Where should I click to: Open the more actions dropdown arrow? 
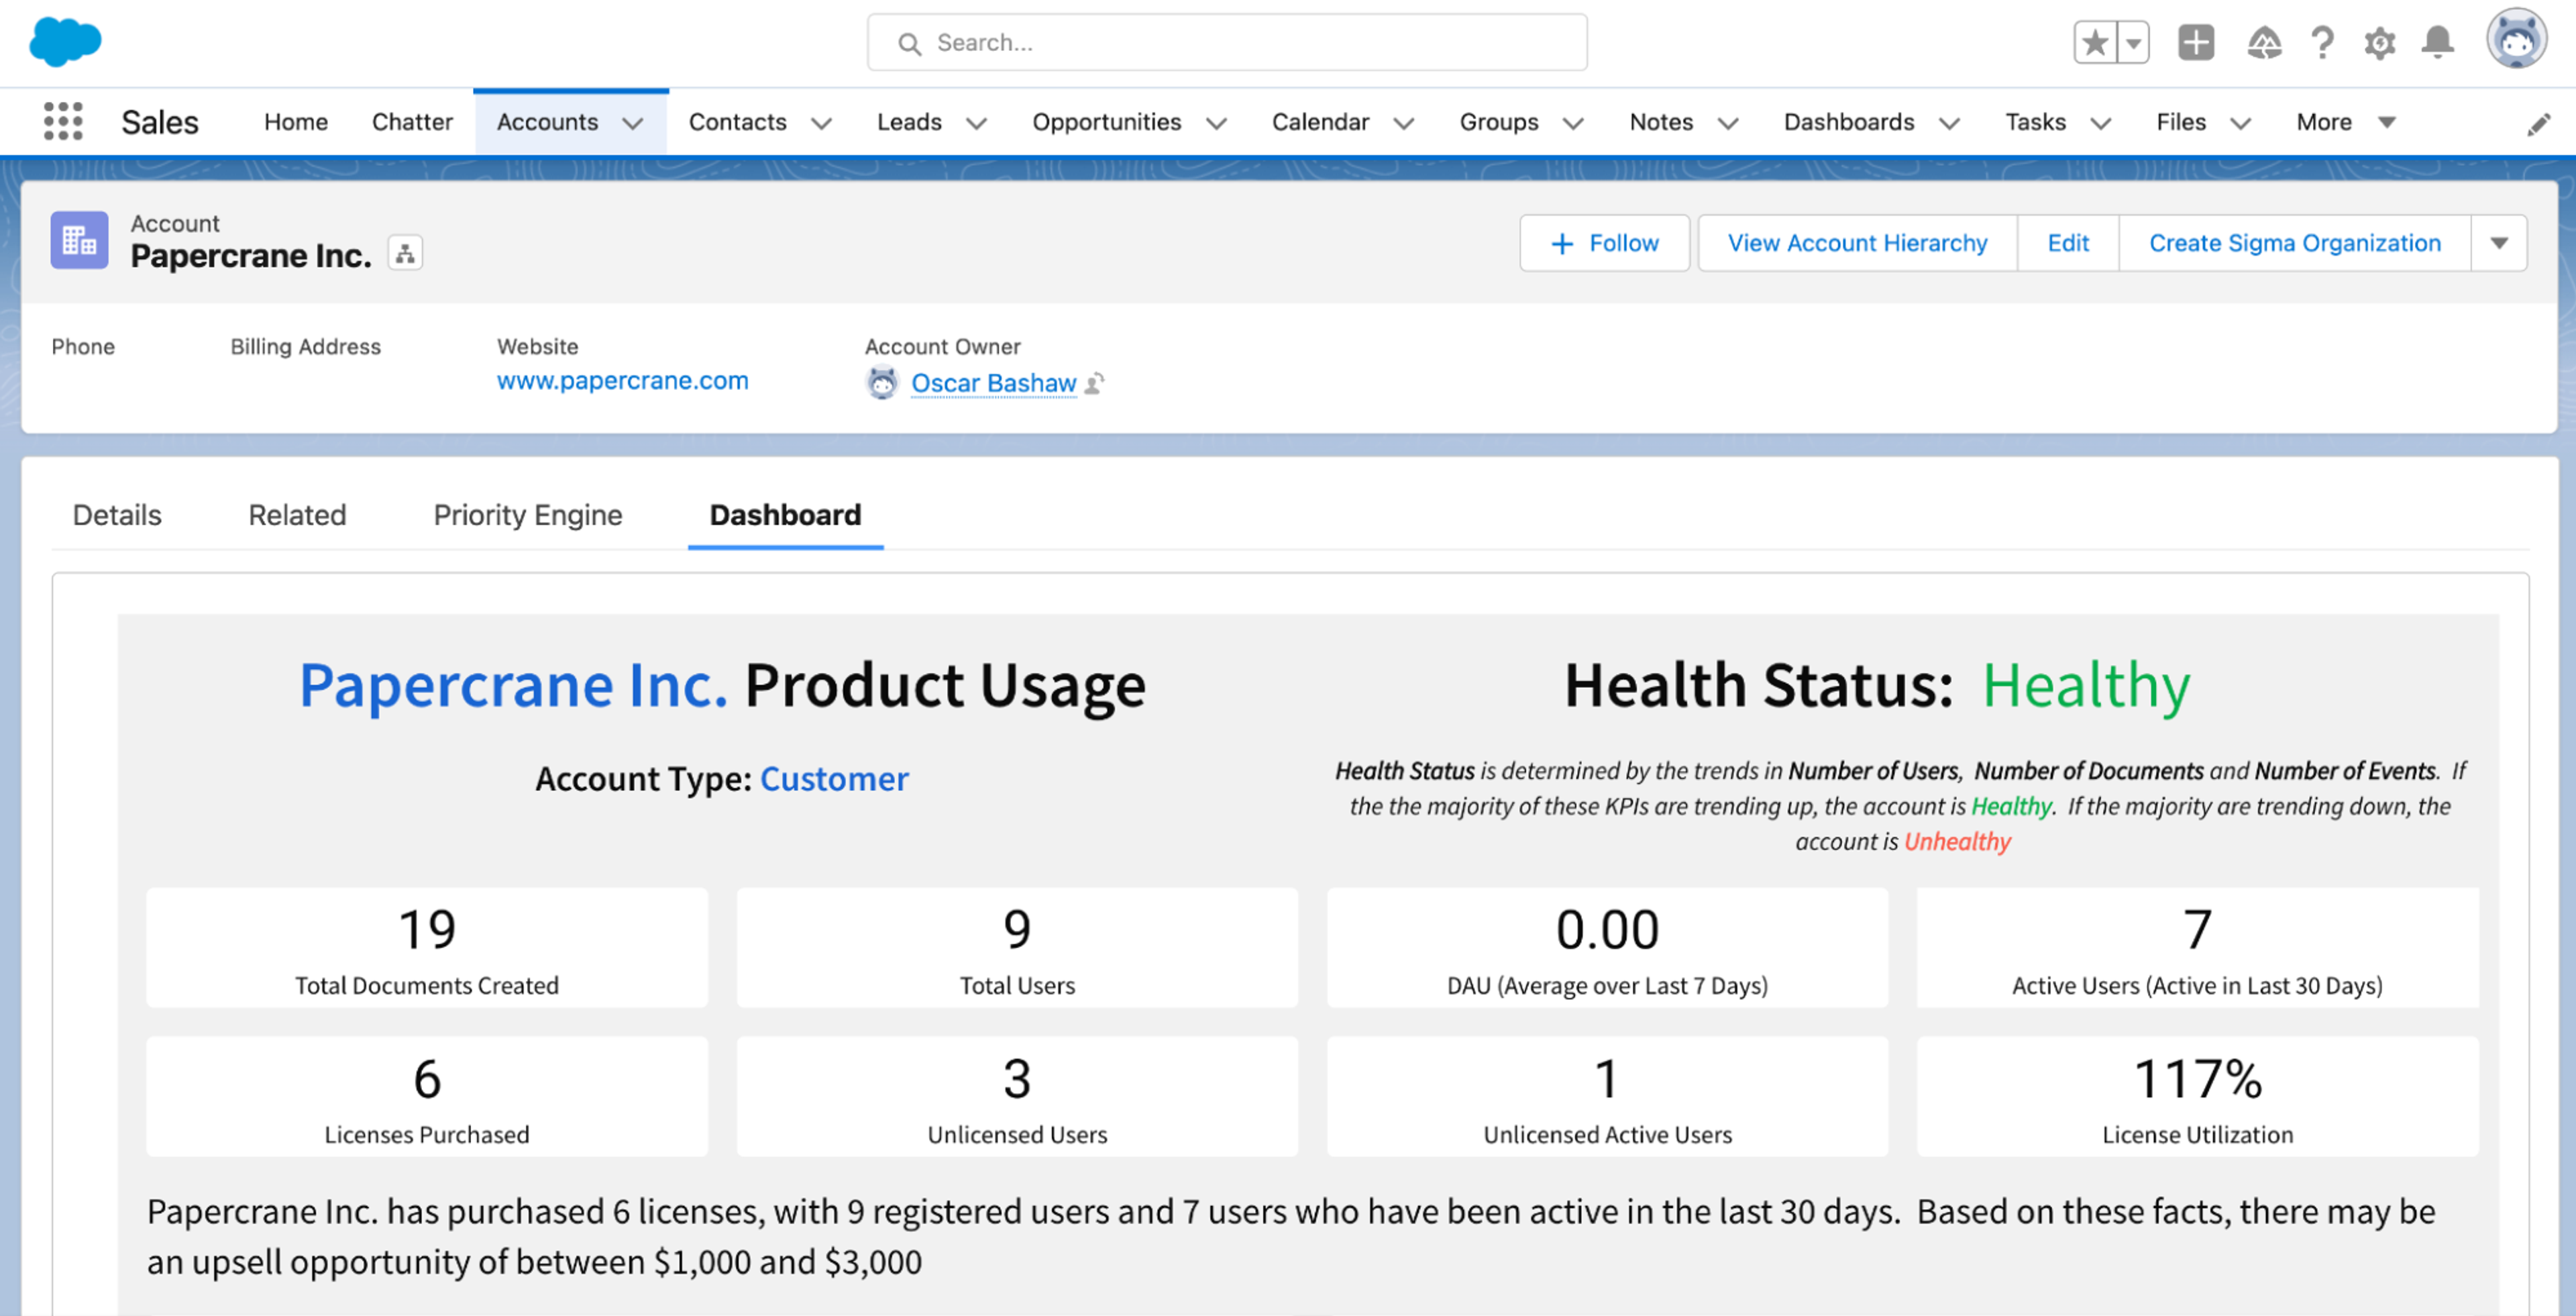point(2499,243)
